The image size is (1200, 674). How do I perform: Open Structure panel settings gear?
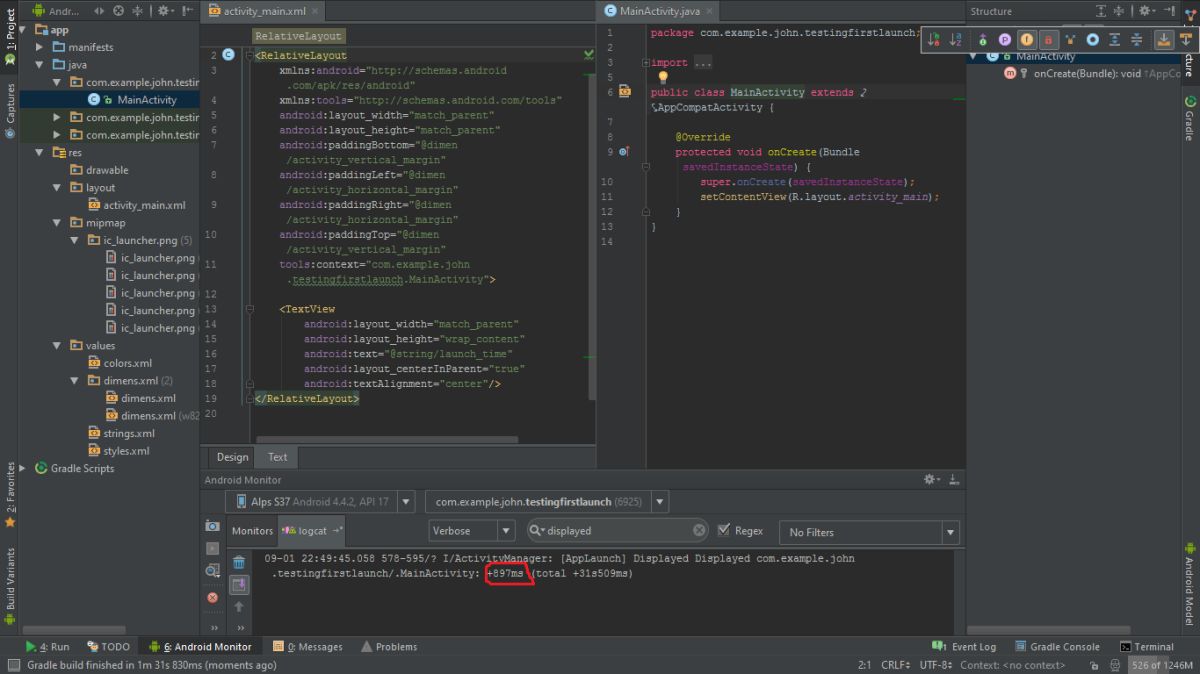(1146, 11)
